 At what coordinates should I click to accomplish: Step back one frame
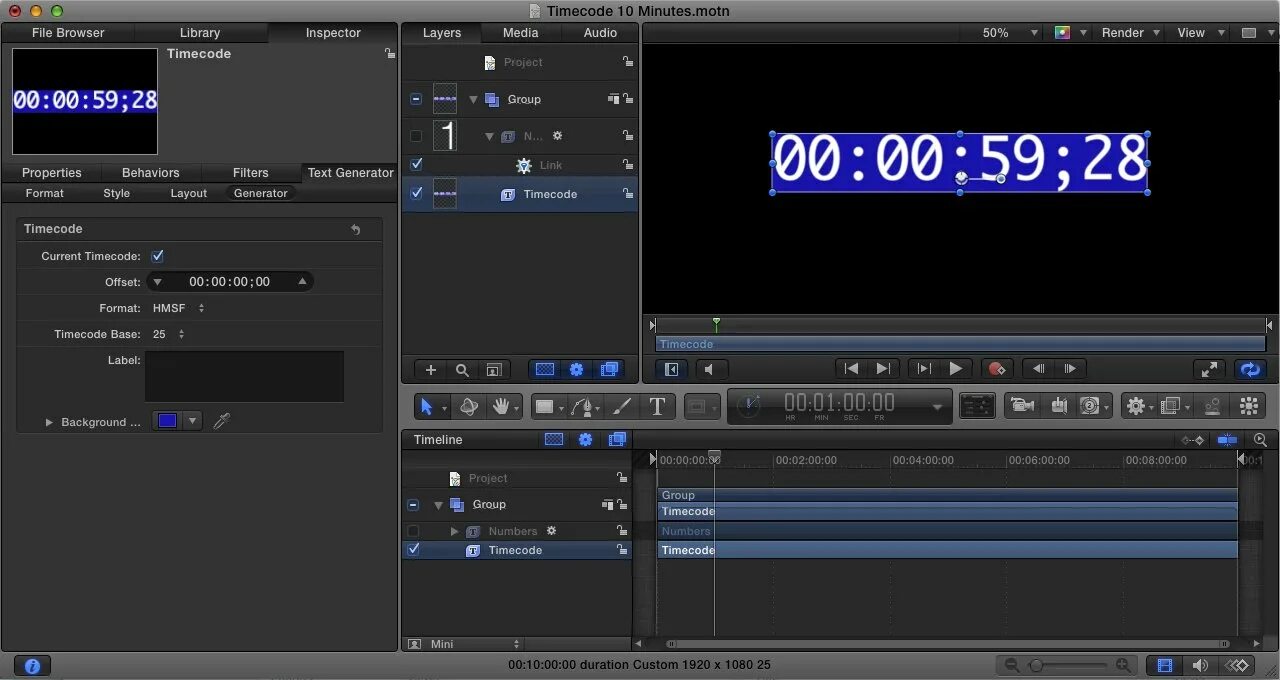tap(1039, 369)
